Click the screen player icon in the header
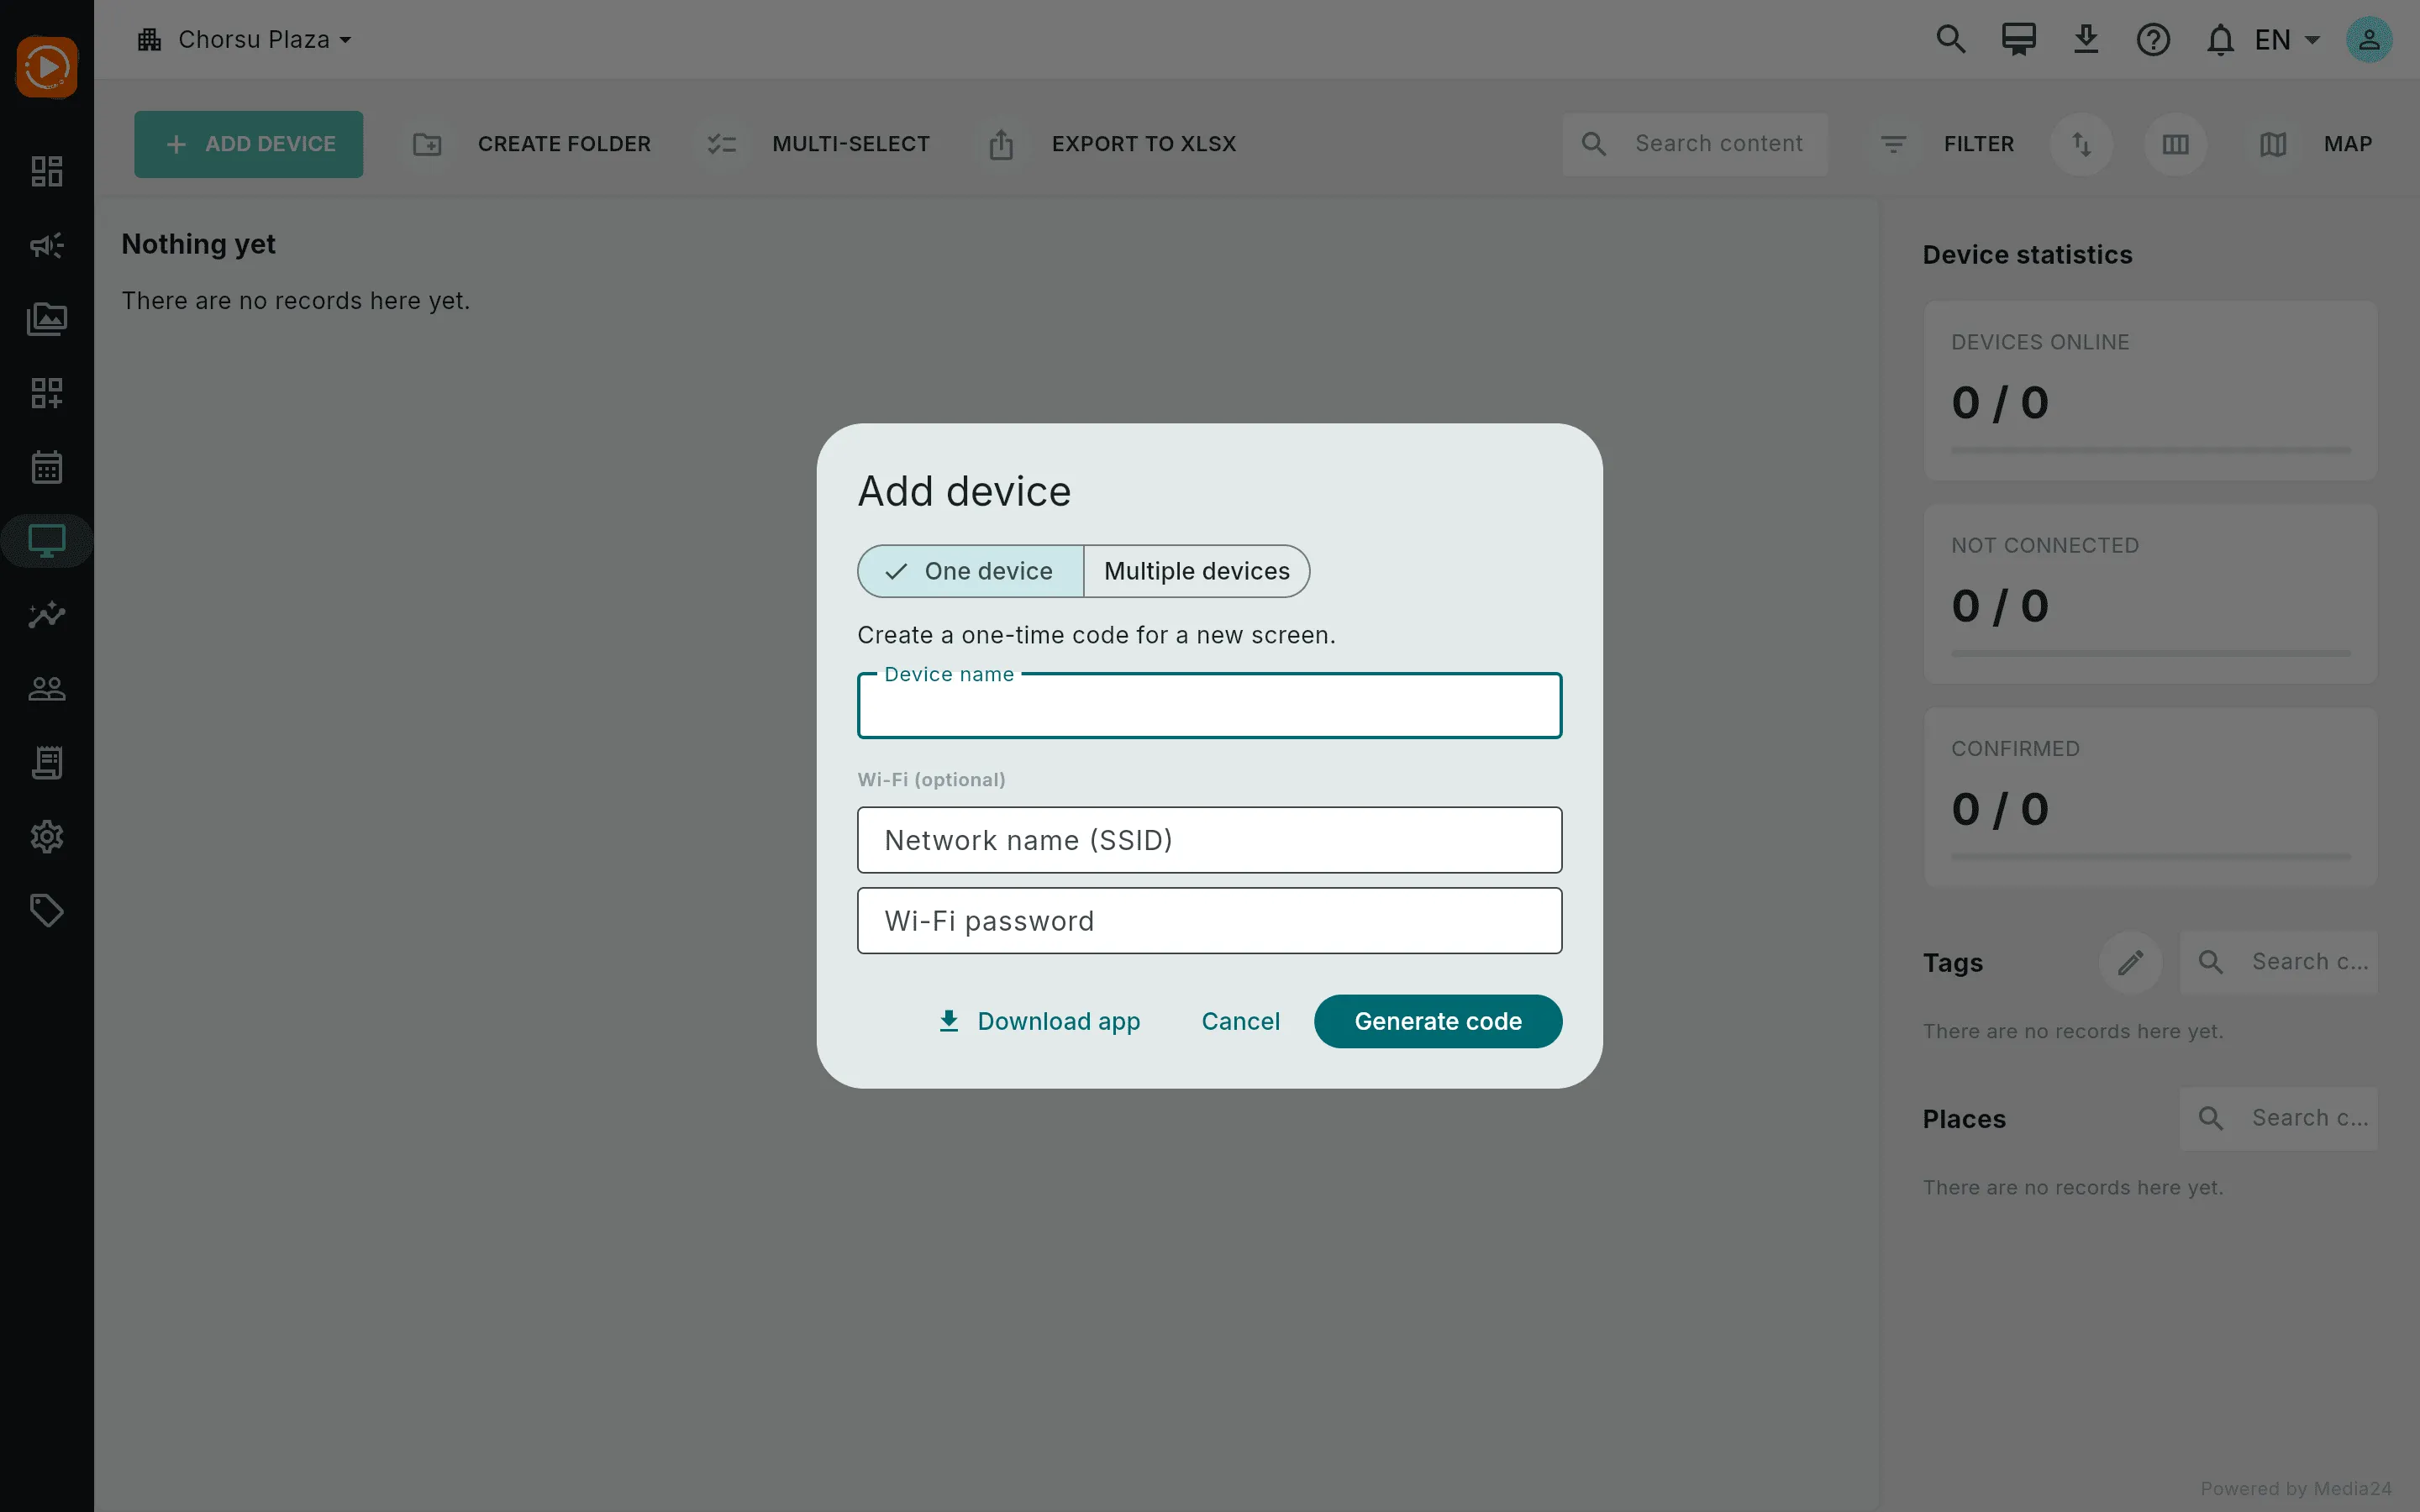 point(2019,40)
